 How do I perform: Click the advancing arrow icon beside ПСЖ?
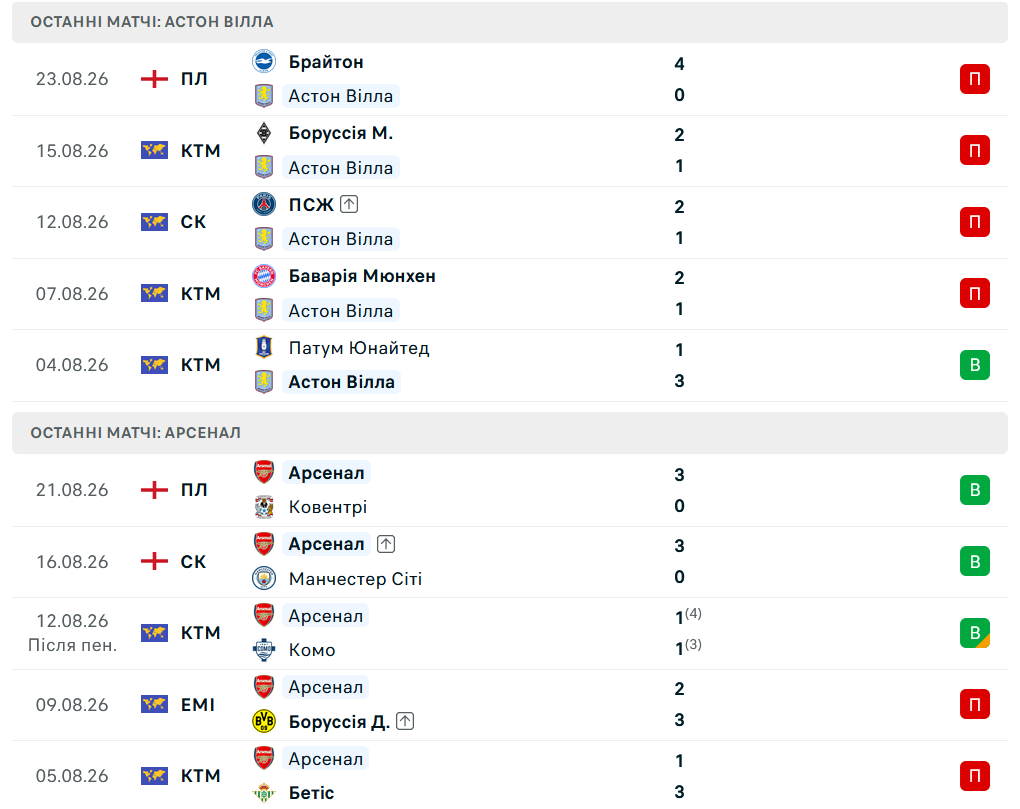[349, 204]
